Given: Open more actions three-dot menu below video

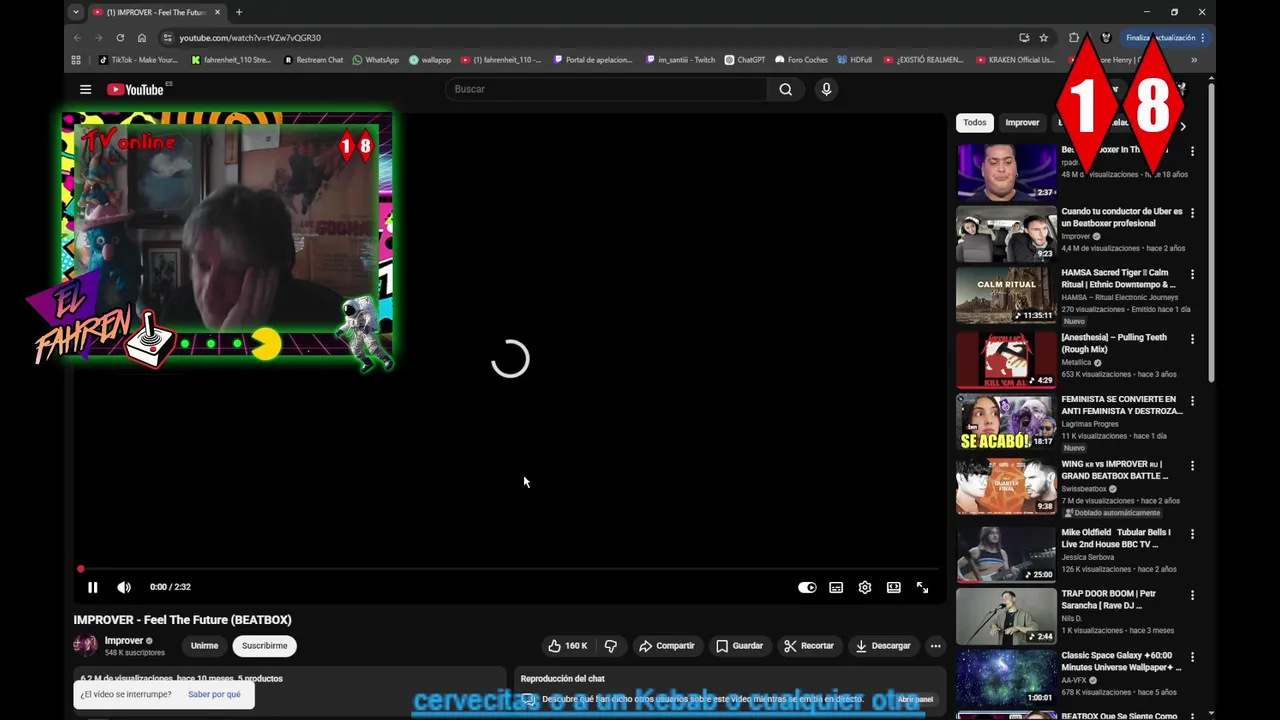Looking at the screenshot, I should point(935,646).
